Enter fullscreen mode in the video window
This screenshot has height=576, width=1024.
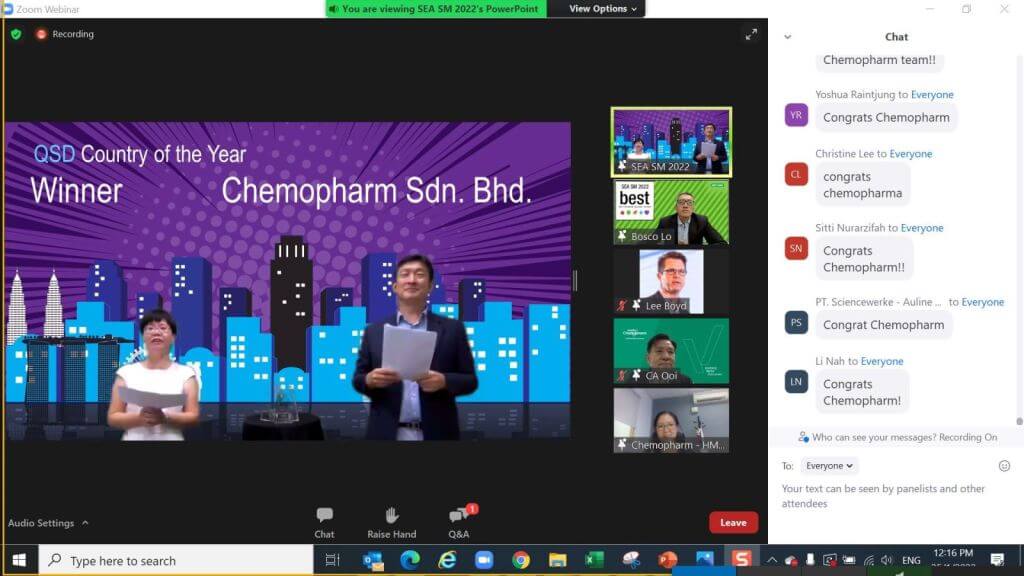(x=752, y=34)
